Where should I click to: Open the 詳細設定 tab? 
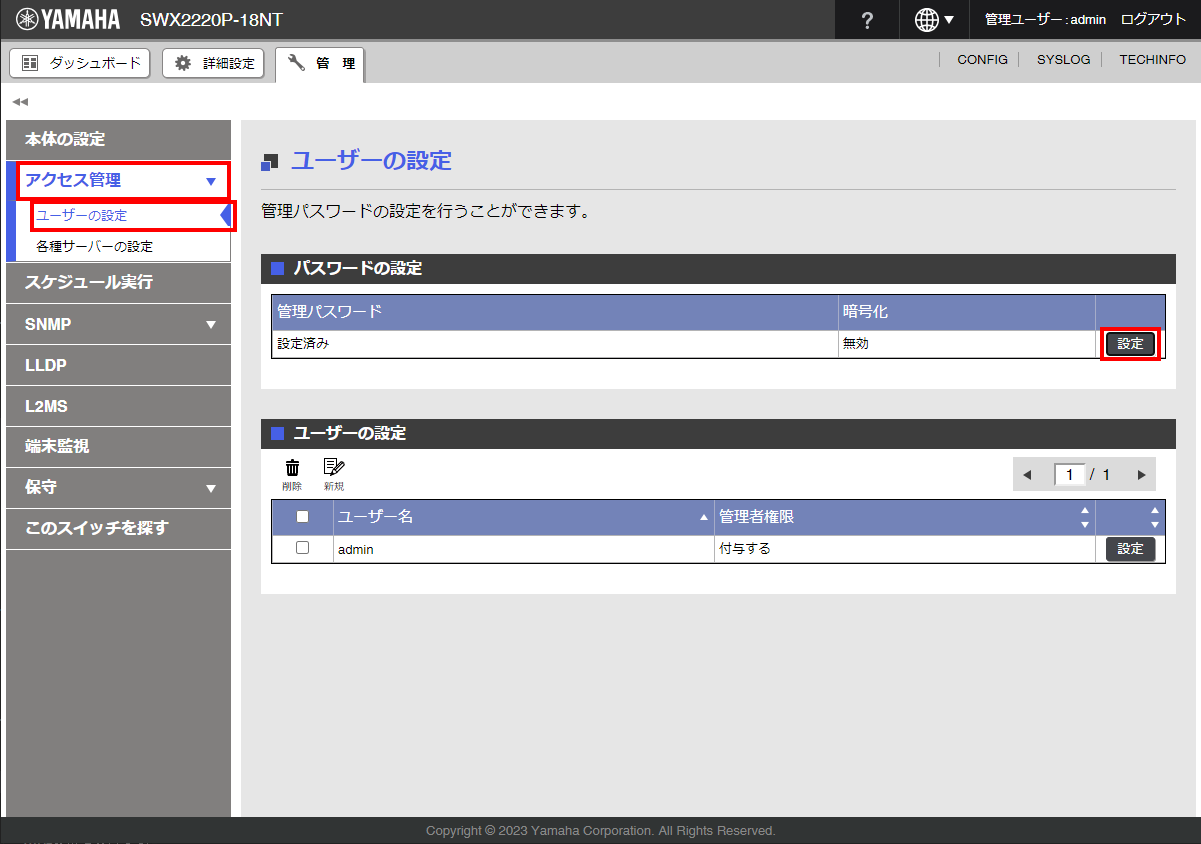[x=214, y=63]
